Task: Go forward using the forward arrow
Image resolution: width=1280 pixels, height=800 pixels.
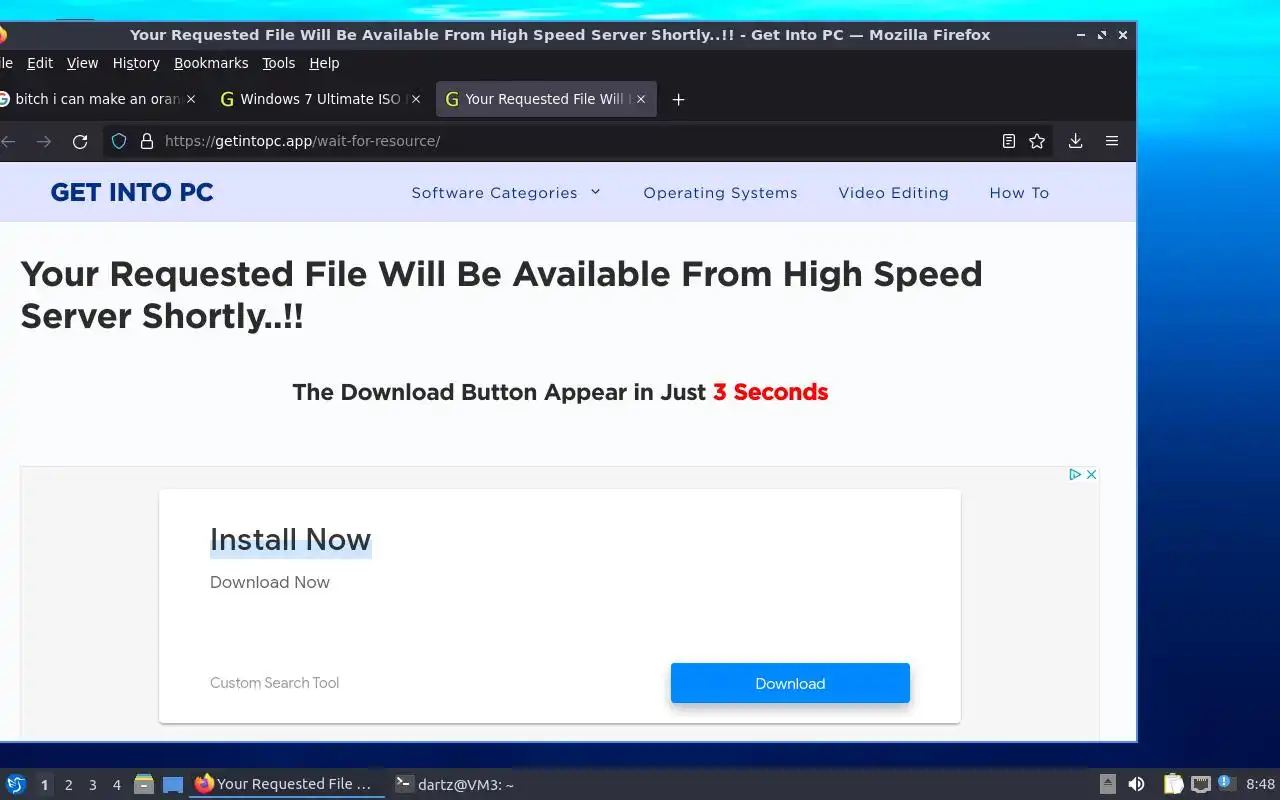Action: pyautogui.click(x=43, y=141)
